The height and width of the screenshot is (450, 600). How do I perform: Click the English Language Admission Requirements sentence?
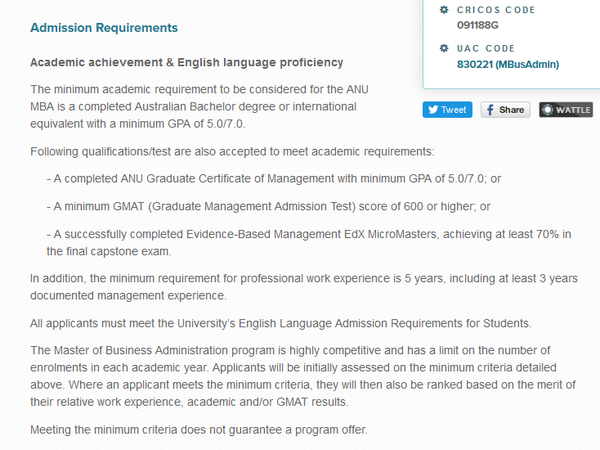(281, 324)
